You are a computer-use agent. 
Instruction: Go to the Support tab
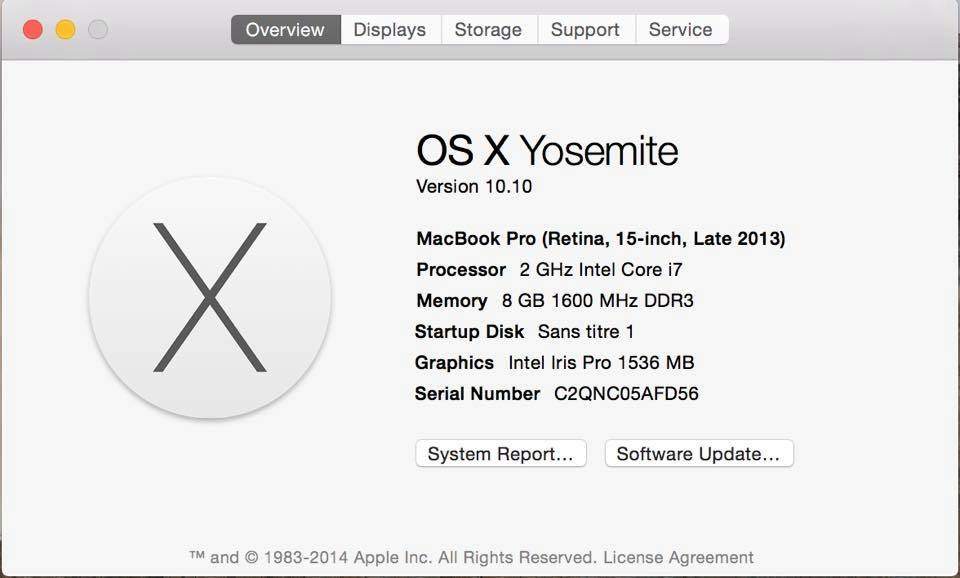585,29
